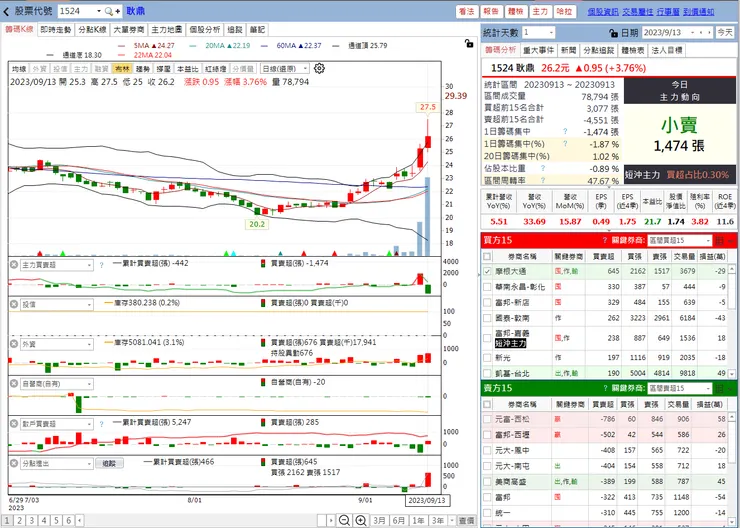
Task: Click the 今天 button
Action: 725,33
